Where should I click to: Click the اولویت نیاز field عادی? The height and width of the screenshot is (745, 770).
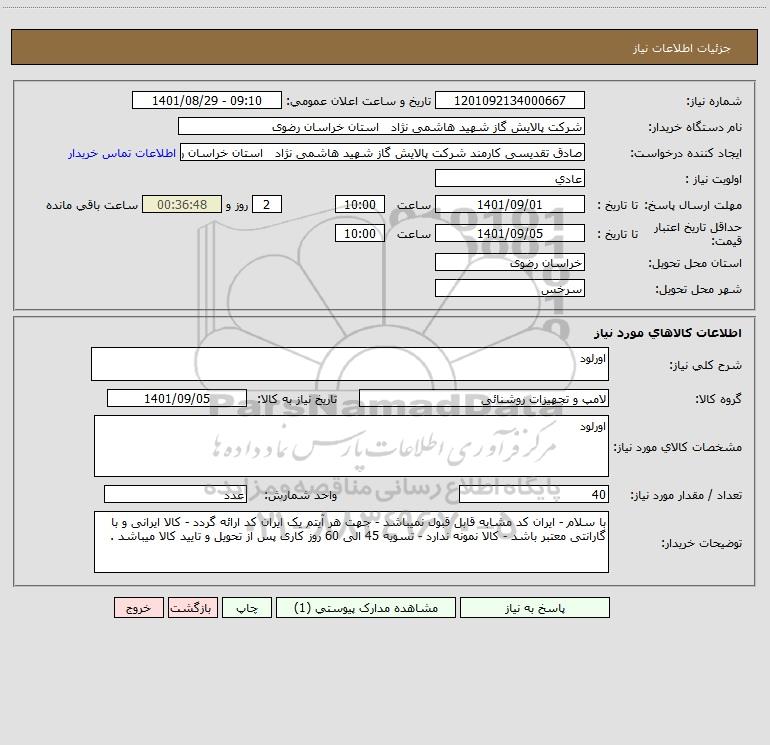click(510, 178)
